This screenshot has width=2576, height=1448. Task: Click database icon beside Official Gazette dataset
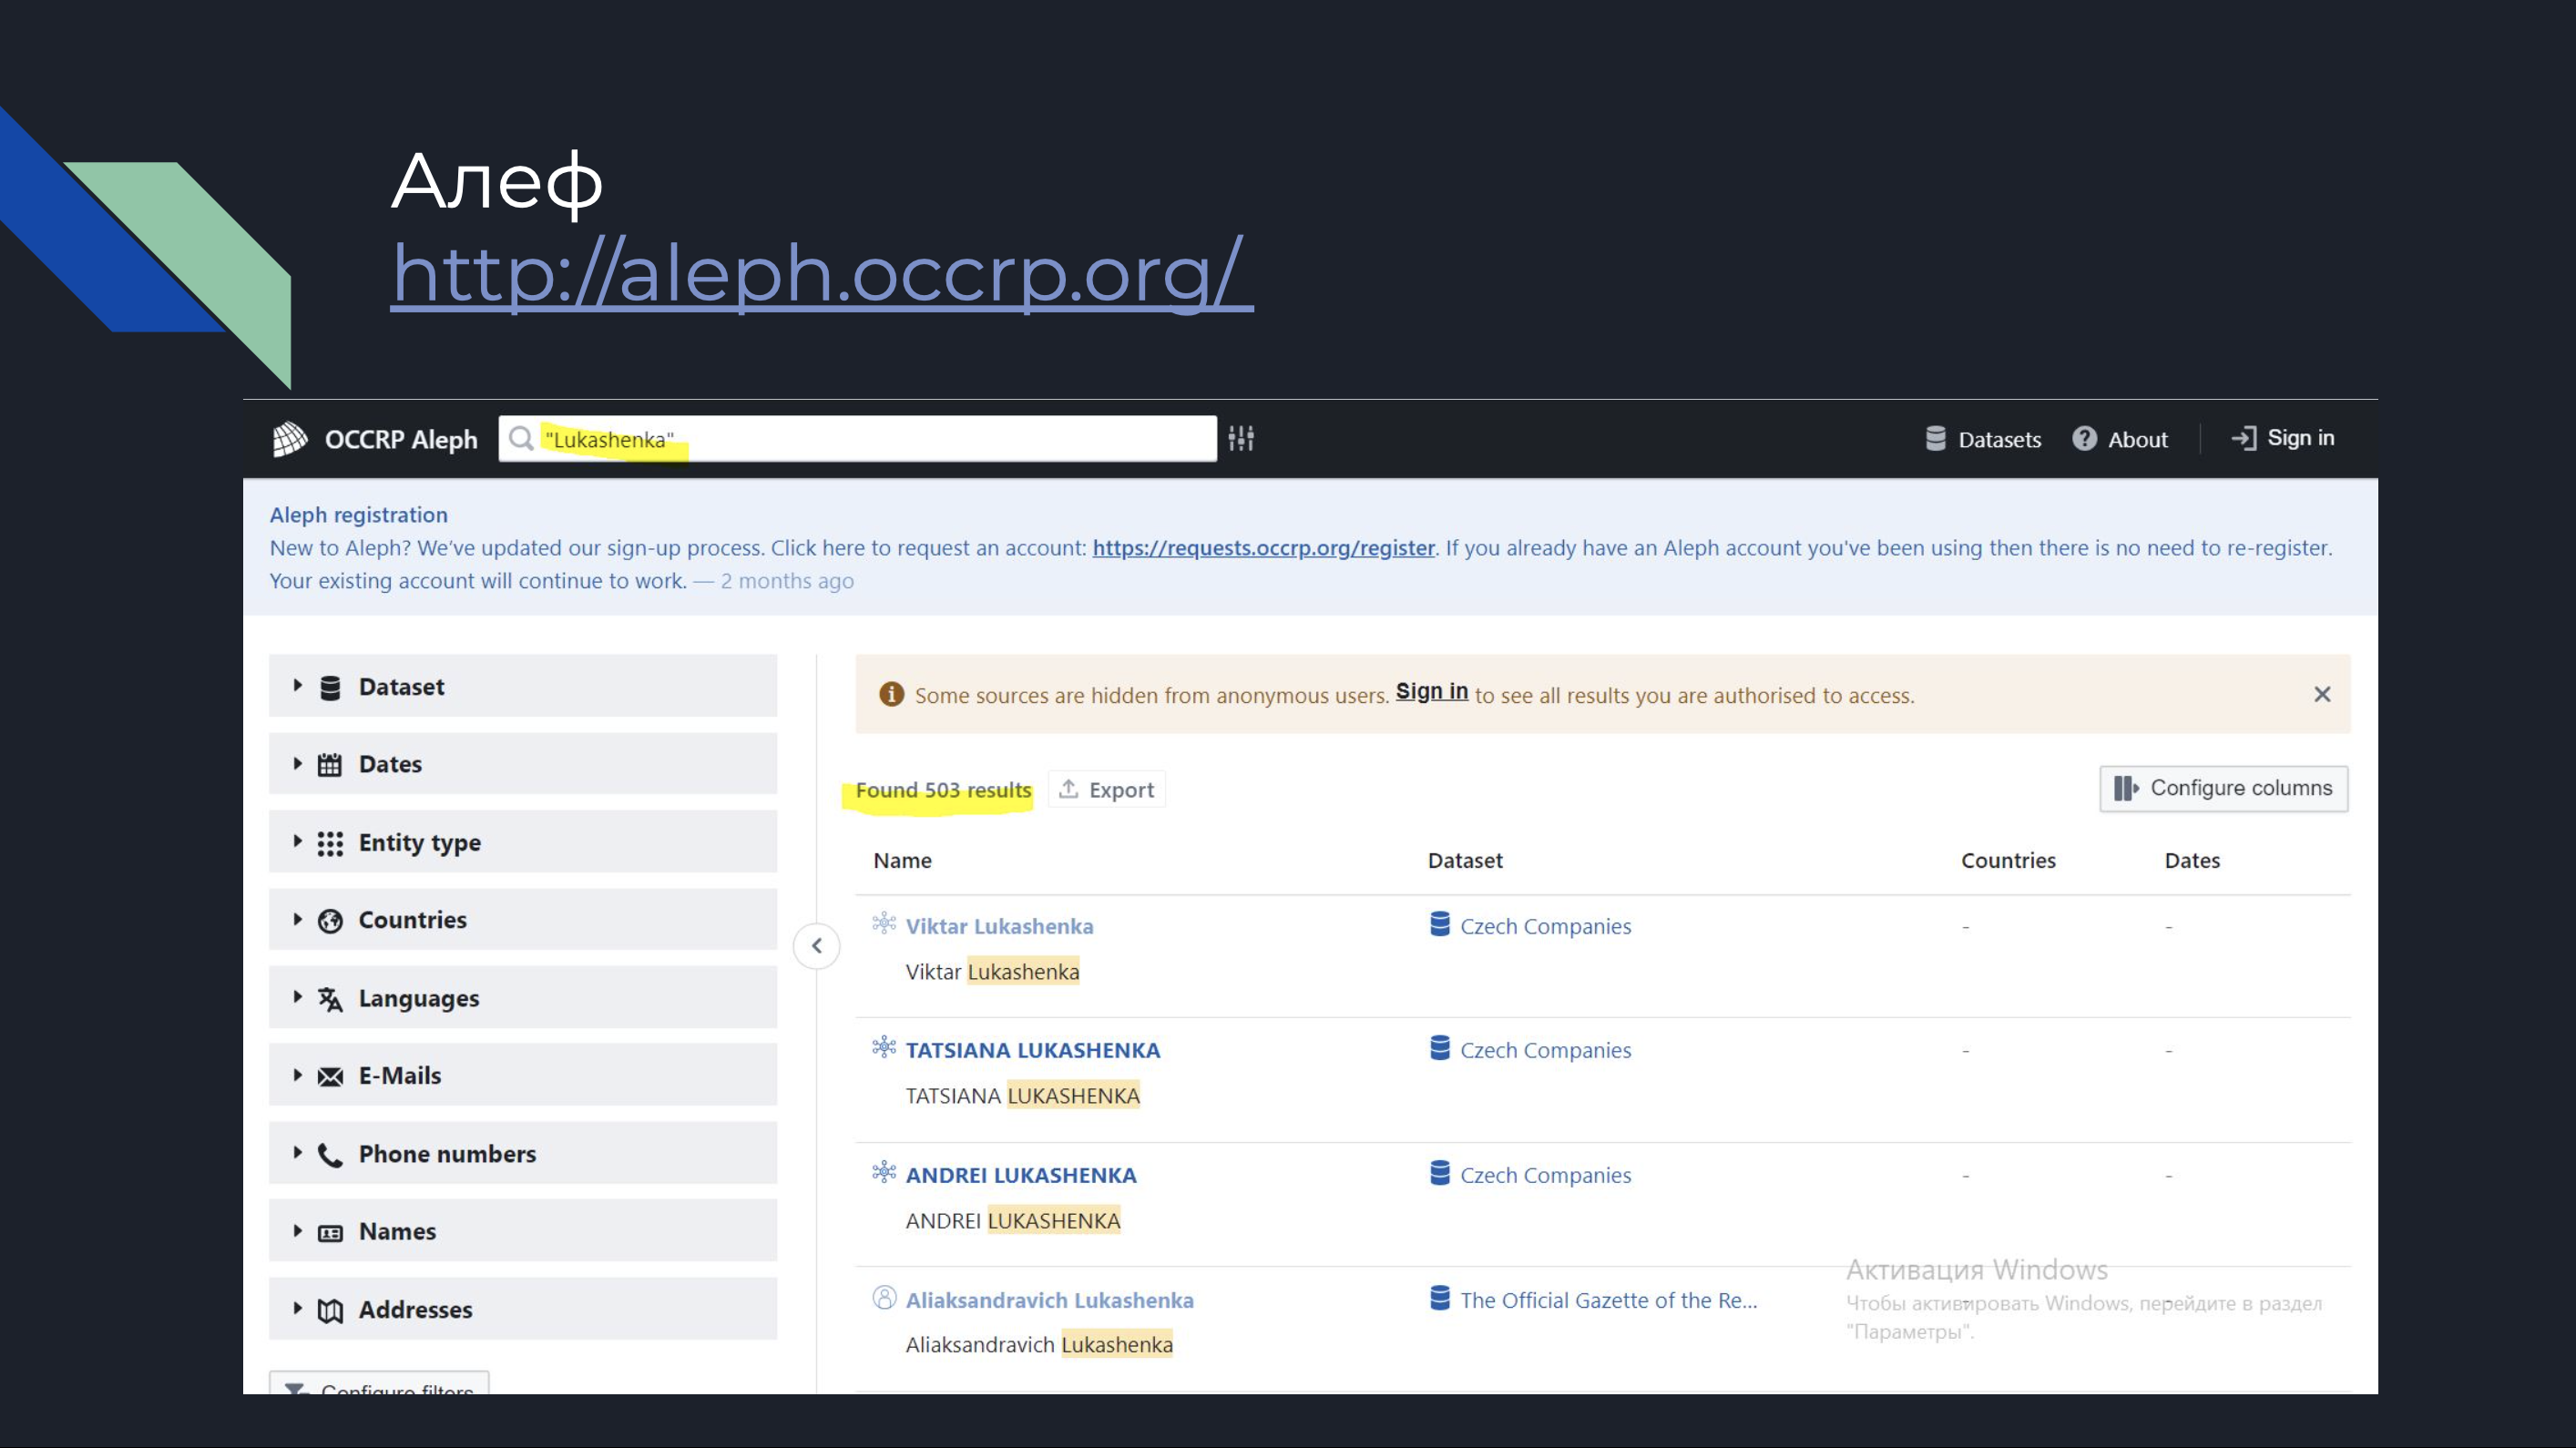(x=1440, y=1297)
